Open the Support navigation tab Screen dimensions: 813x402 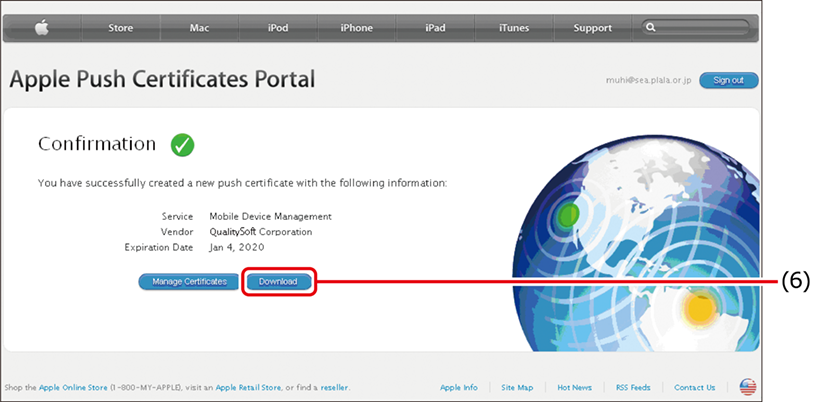coord(593,28)
